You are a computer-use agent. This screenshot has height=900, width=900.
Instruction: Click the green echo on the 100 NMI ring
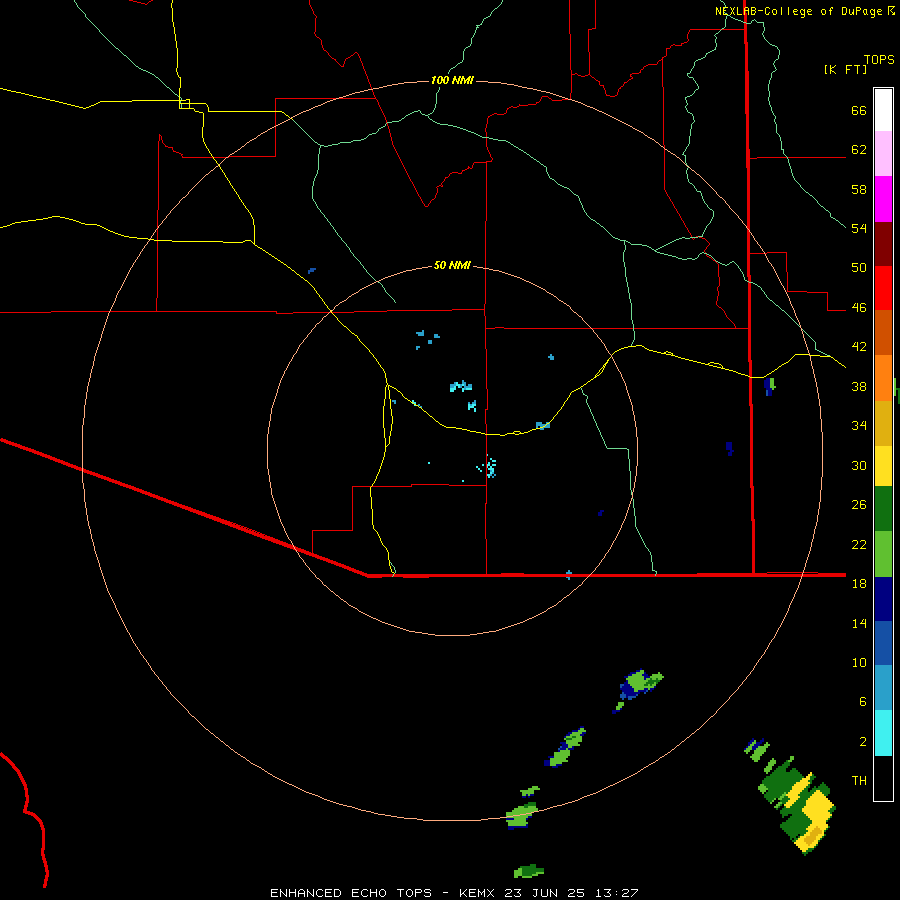522,815
